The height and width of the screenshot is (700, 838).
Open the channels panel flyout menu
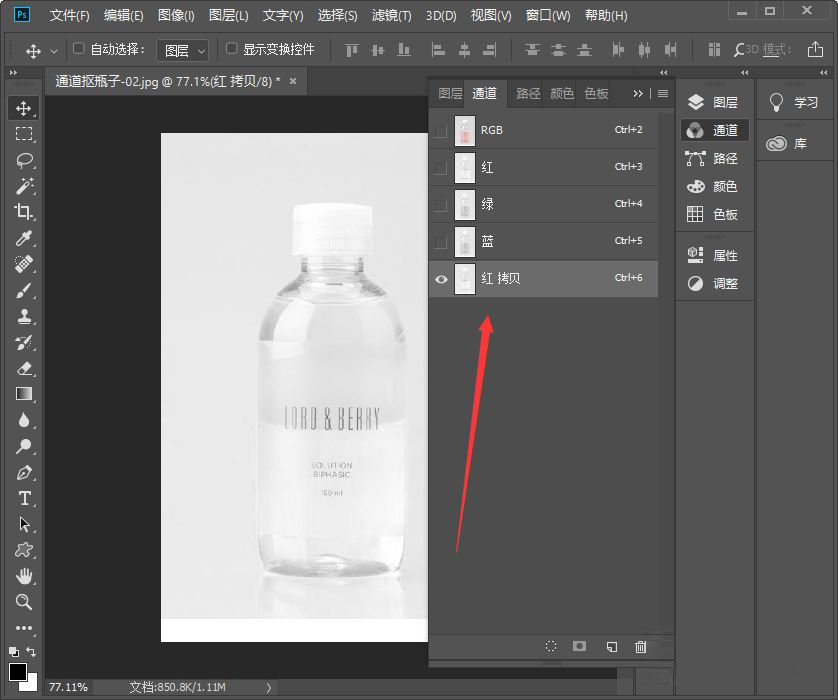click(662, 94)
